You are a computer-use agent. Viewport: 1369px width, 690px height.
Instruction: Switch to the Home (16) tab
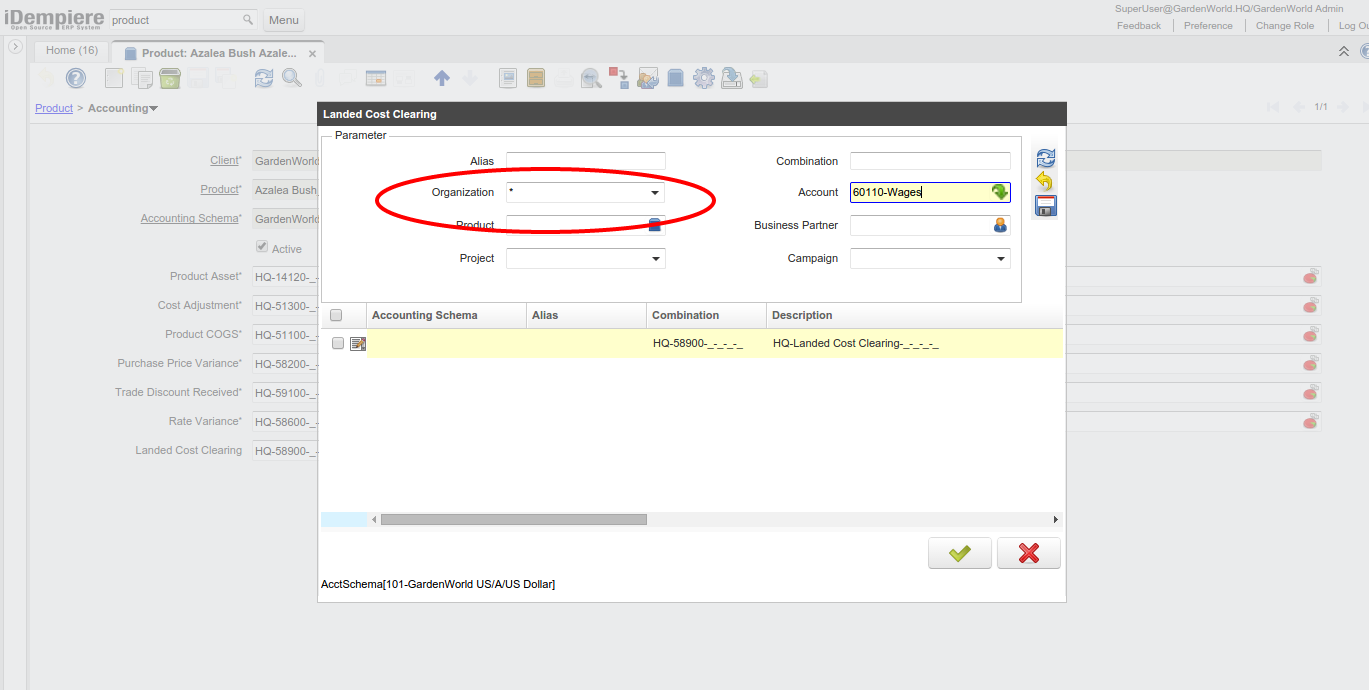coord(72,50)
